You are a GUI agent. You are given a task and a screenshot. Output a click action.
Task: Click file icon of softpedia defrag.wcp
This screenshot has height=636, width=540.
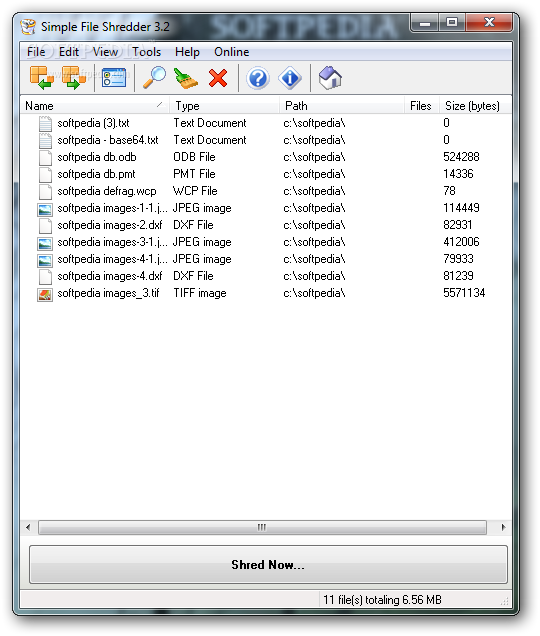coord(45,191)
